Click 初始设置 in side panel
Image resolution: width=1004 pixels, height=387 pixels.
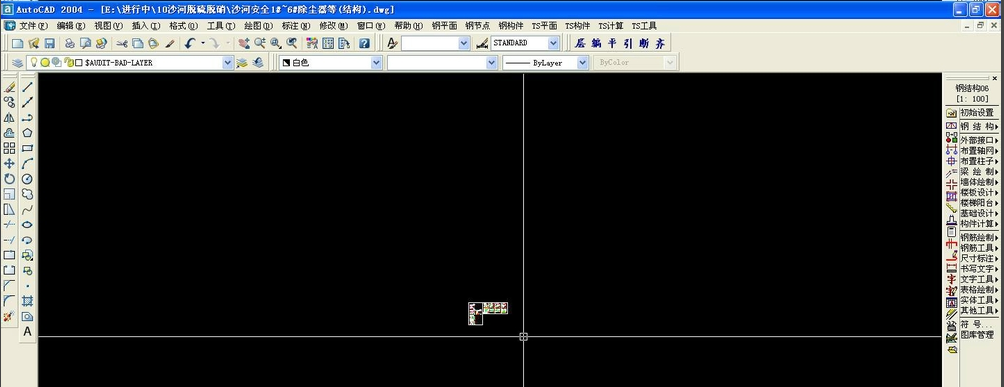(976, 112)
